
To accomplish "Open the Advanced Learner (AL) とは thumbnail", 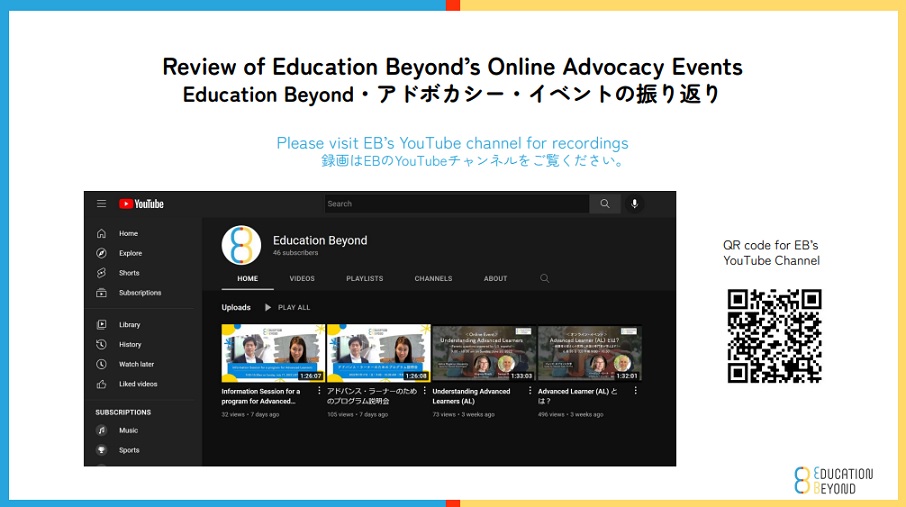I will tap(590, 353).
